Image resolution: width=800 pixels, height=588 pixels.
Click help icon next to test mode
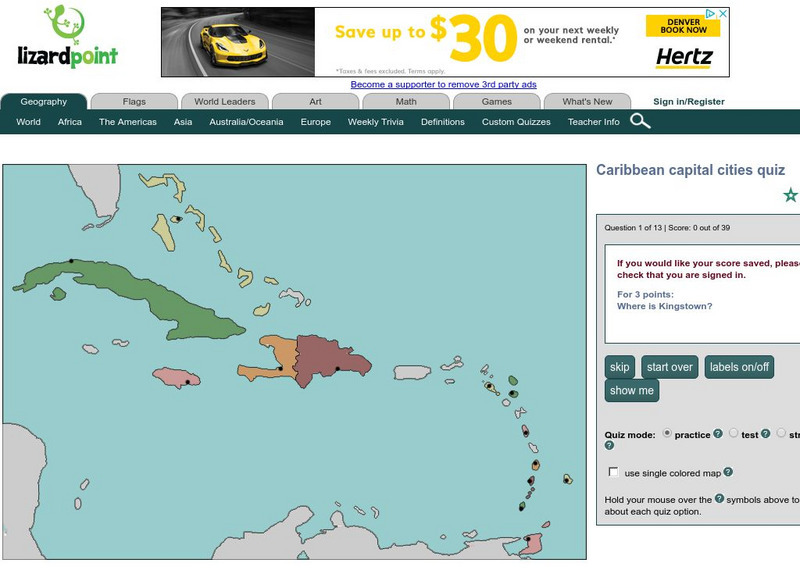[x=765, y=434]
